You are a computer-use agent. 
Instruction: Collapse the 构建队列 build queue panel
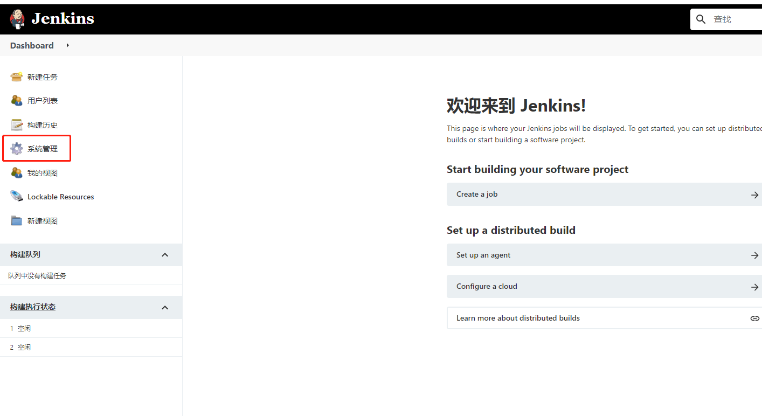(x=165, y=255)
